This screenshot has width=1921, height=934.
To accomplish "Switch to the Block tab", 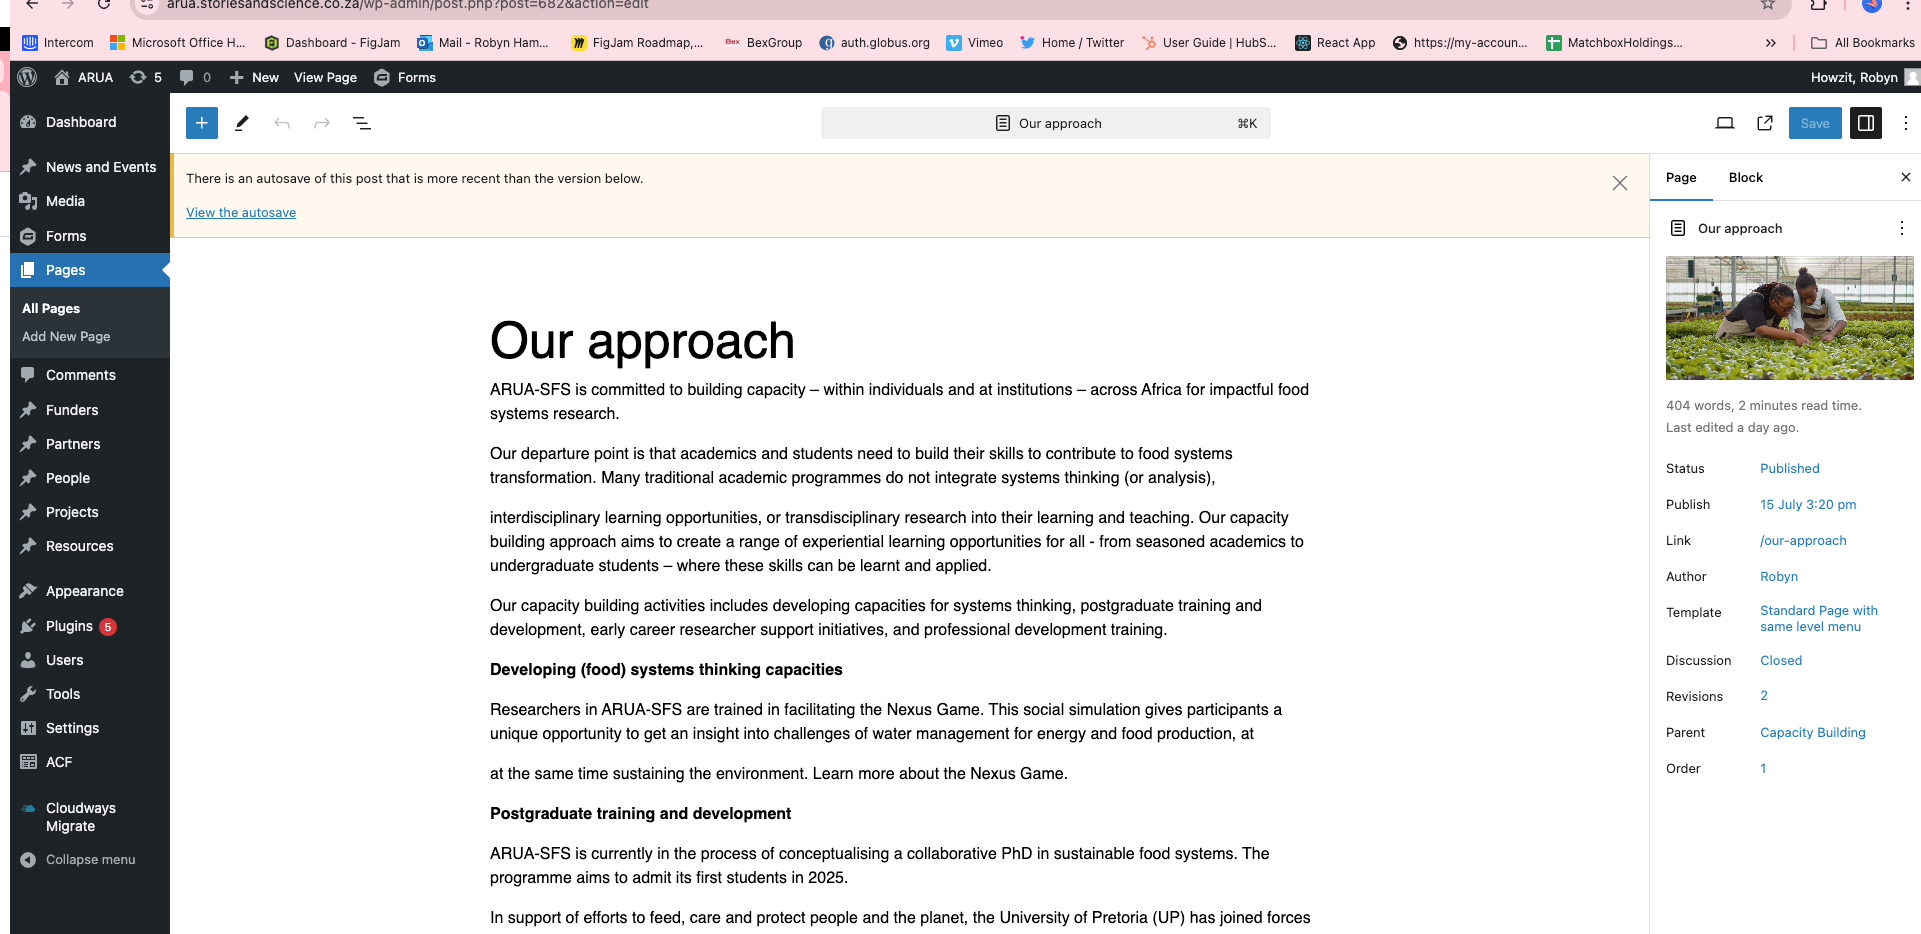I will [1745, 177].
